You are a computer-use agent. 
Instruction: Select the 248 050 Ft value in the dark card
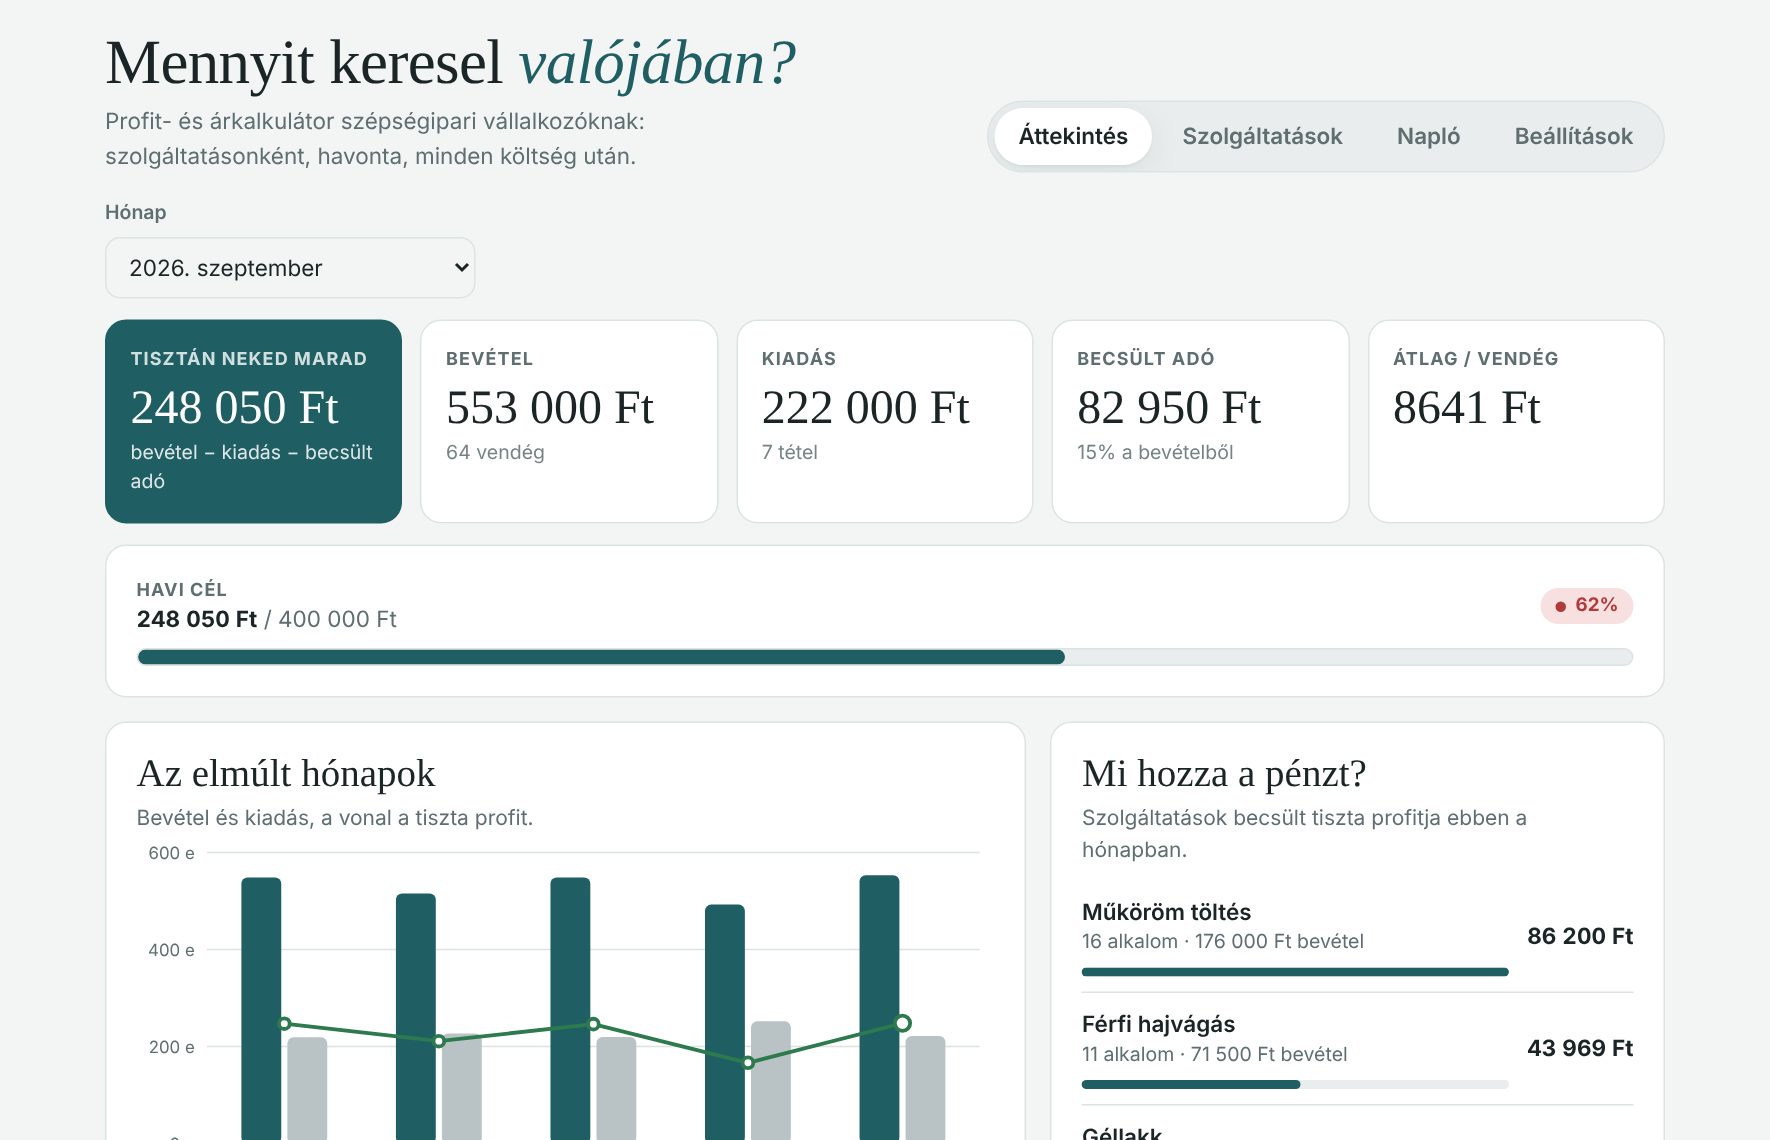pos(234,408)
